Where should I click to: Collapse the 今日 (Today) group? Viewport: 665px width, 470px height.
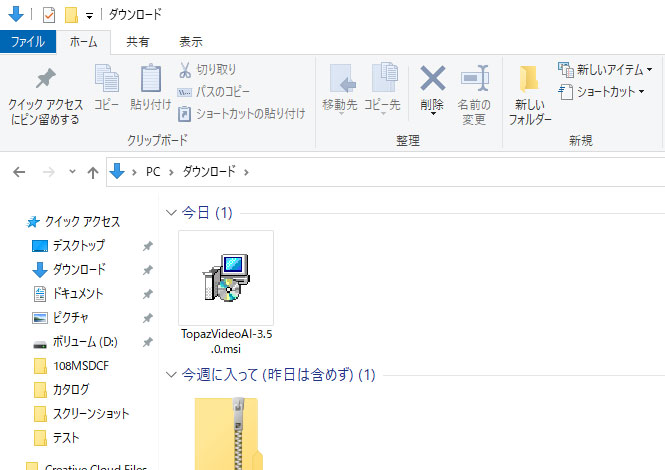[171, 213]
